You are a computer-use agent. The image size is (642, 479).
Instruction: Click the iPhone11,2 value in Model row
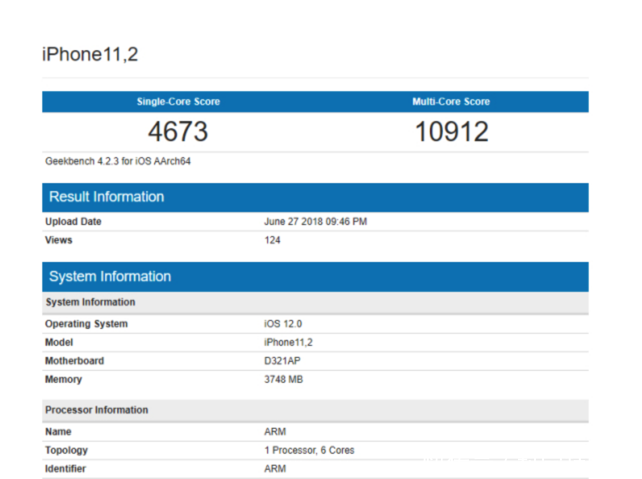click(290, 342)
